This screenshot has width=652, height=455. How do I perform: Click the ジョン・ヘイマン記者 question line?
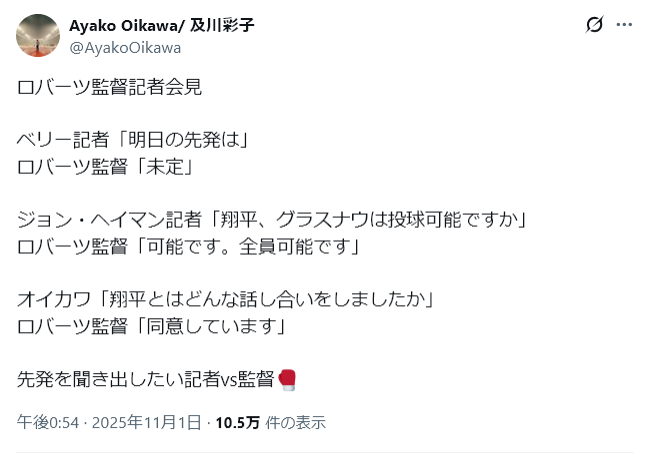(x=272, y=219)
